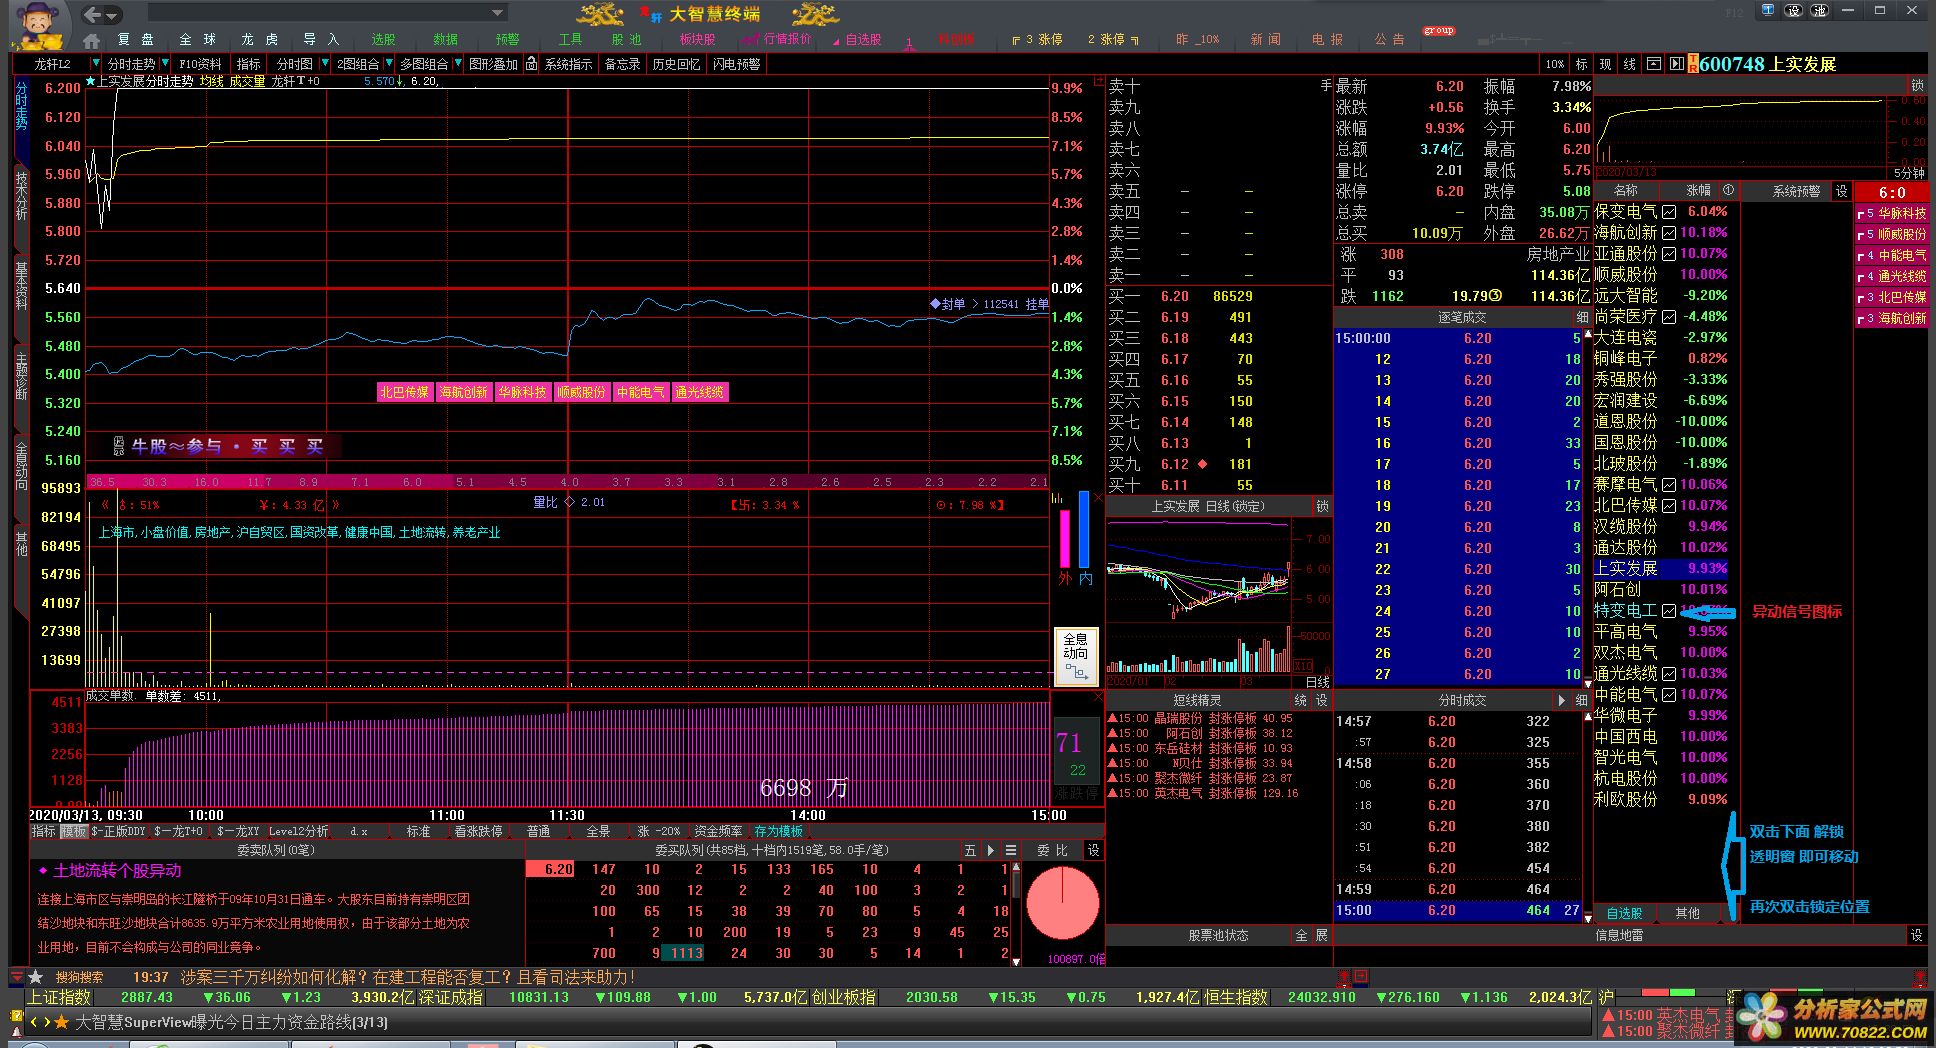Click the 线 icon button
Viewport: 1936px width, 1048px height.
(x=1629, y=64)
